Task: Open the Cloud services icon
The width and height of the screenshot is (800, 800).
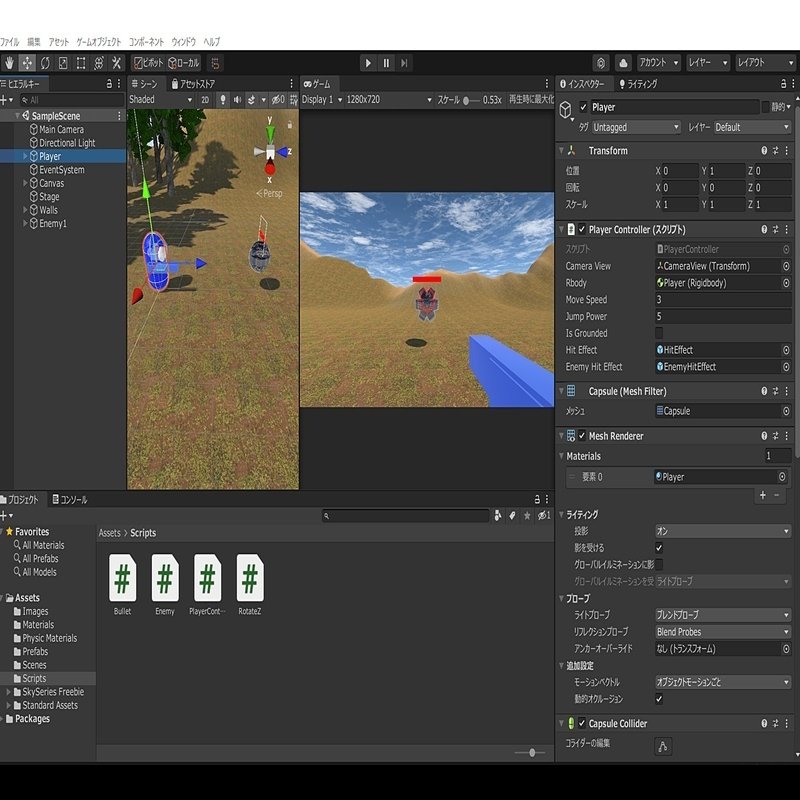Action: point(623,63)
